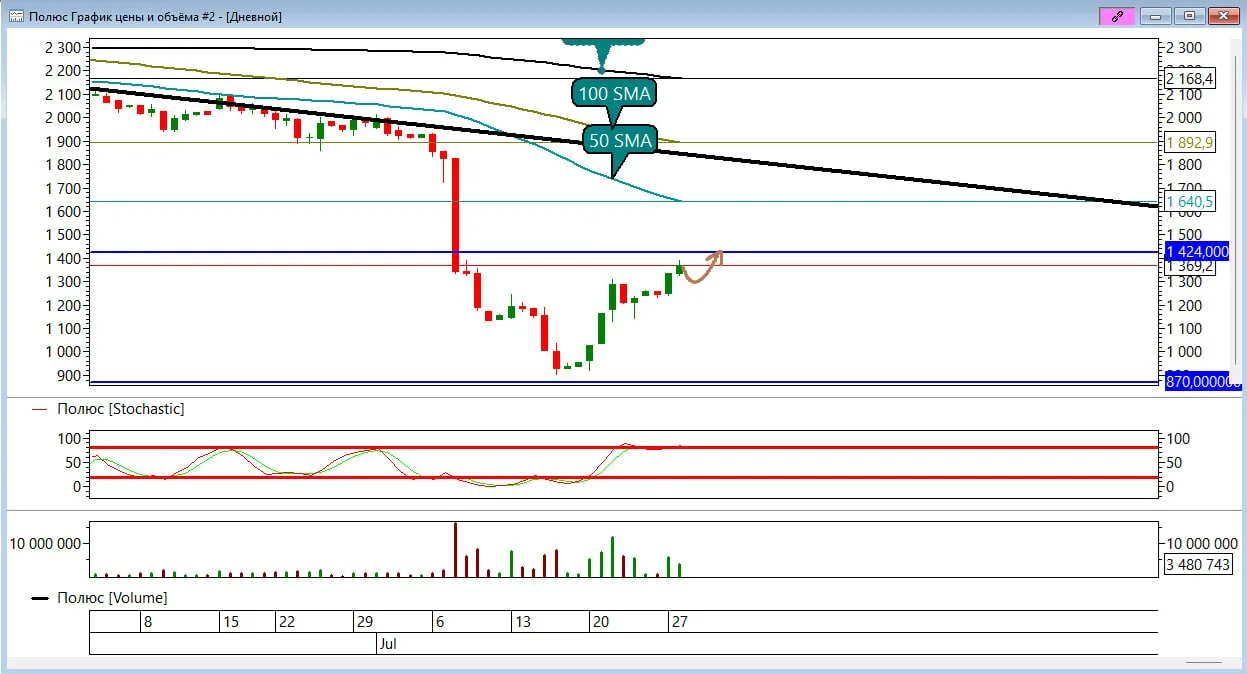Click the pink chain-link anchor button
This screenshot has width=1247, height=674.
pos(1118,16)
